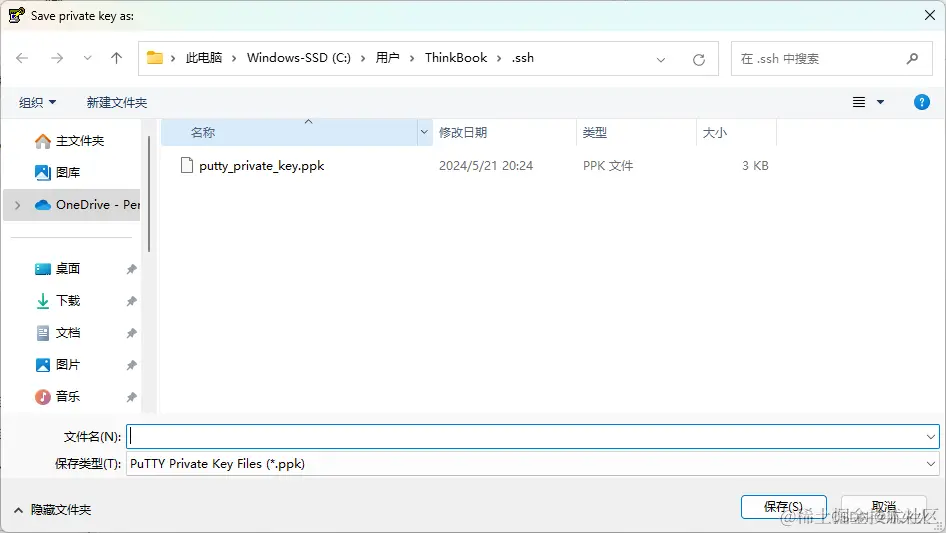
Task: Go back with the left arrow
Action: tap(22, 58)
